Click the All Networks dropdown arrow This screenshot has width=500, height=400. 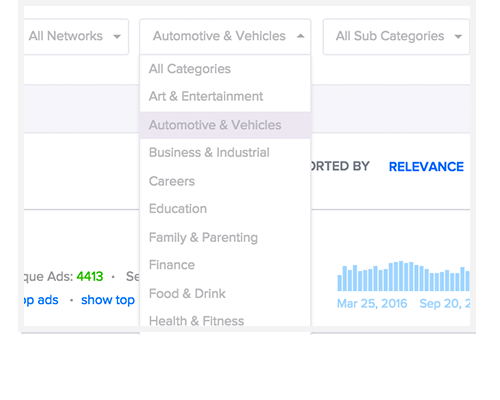coord(117,36)
